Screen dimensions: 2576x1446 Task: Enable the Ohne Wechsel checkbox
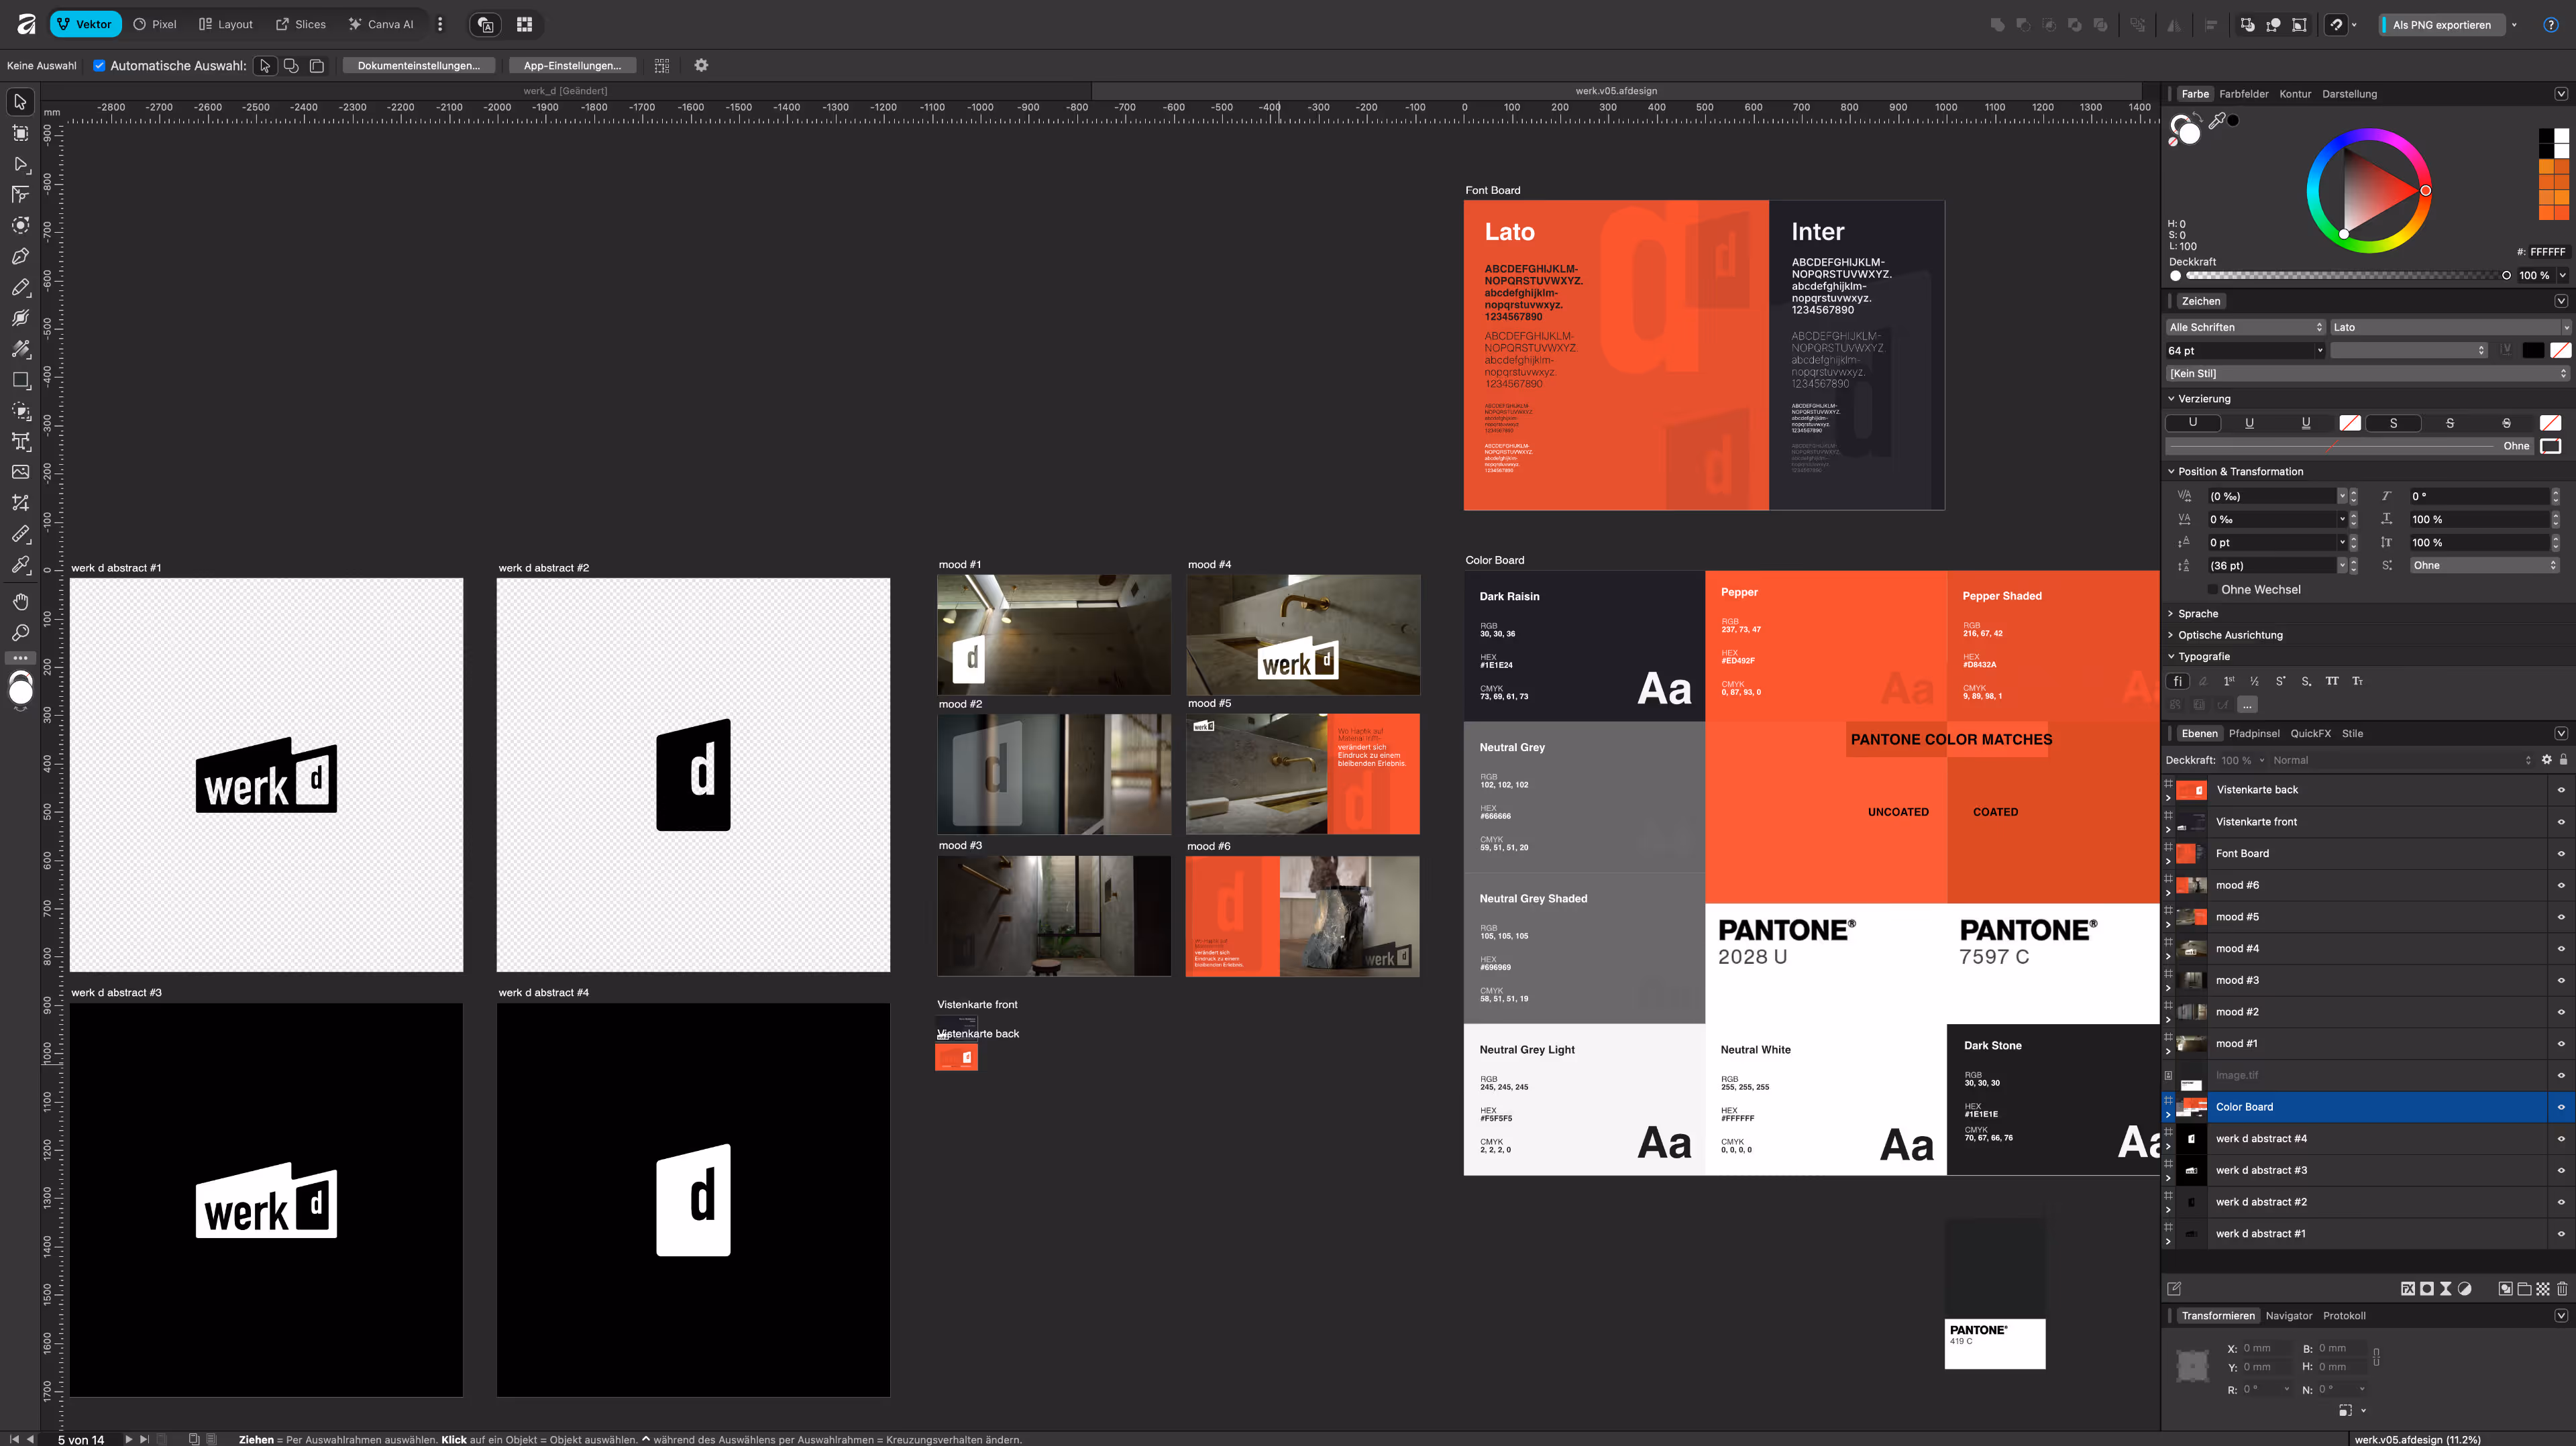(x=2213, y=590)
